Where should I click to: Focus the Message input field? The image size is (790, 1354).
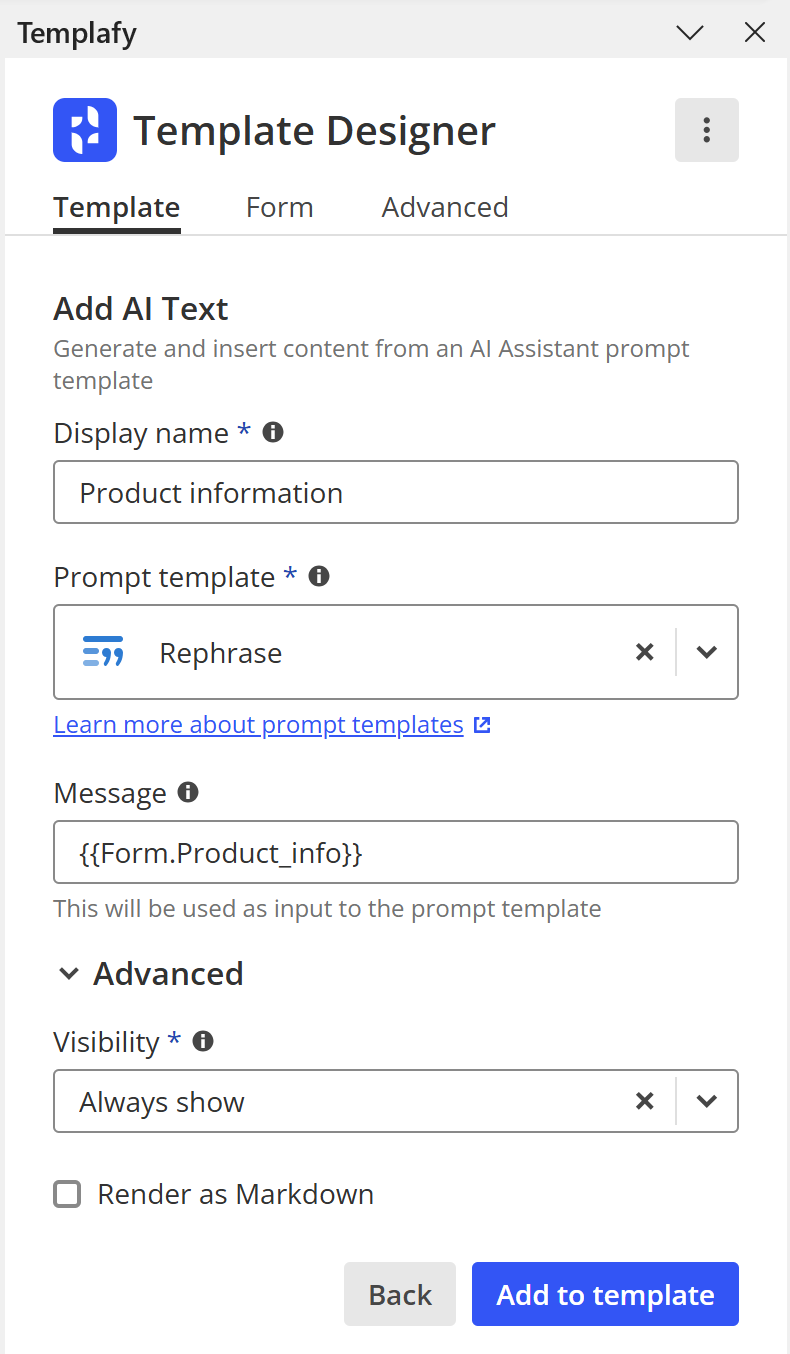(396, 852)
